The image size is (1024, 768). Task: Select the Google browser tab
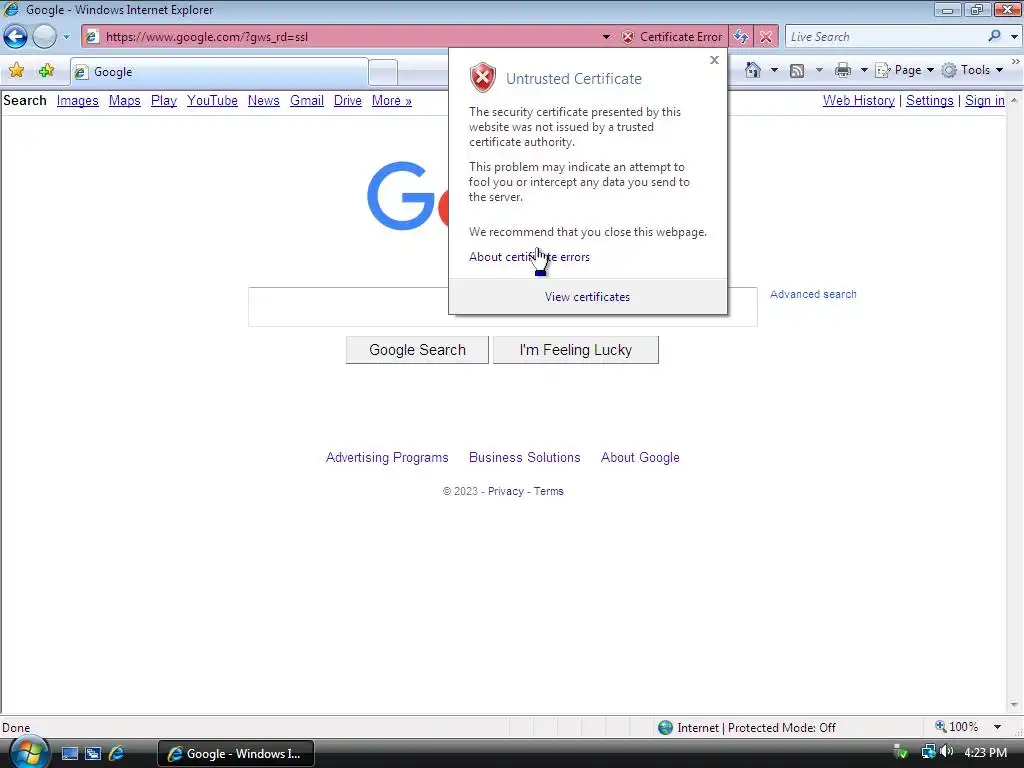(219, 72)
